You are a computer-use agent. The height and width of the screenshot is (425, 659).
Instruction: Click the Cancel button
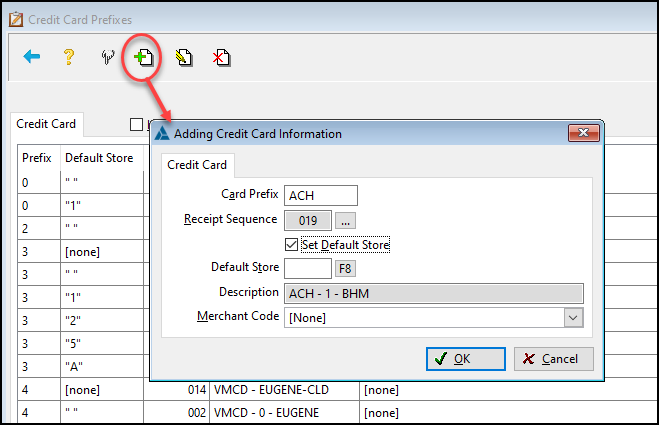click(x=554, y=359)
